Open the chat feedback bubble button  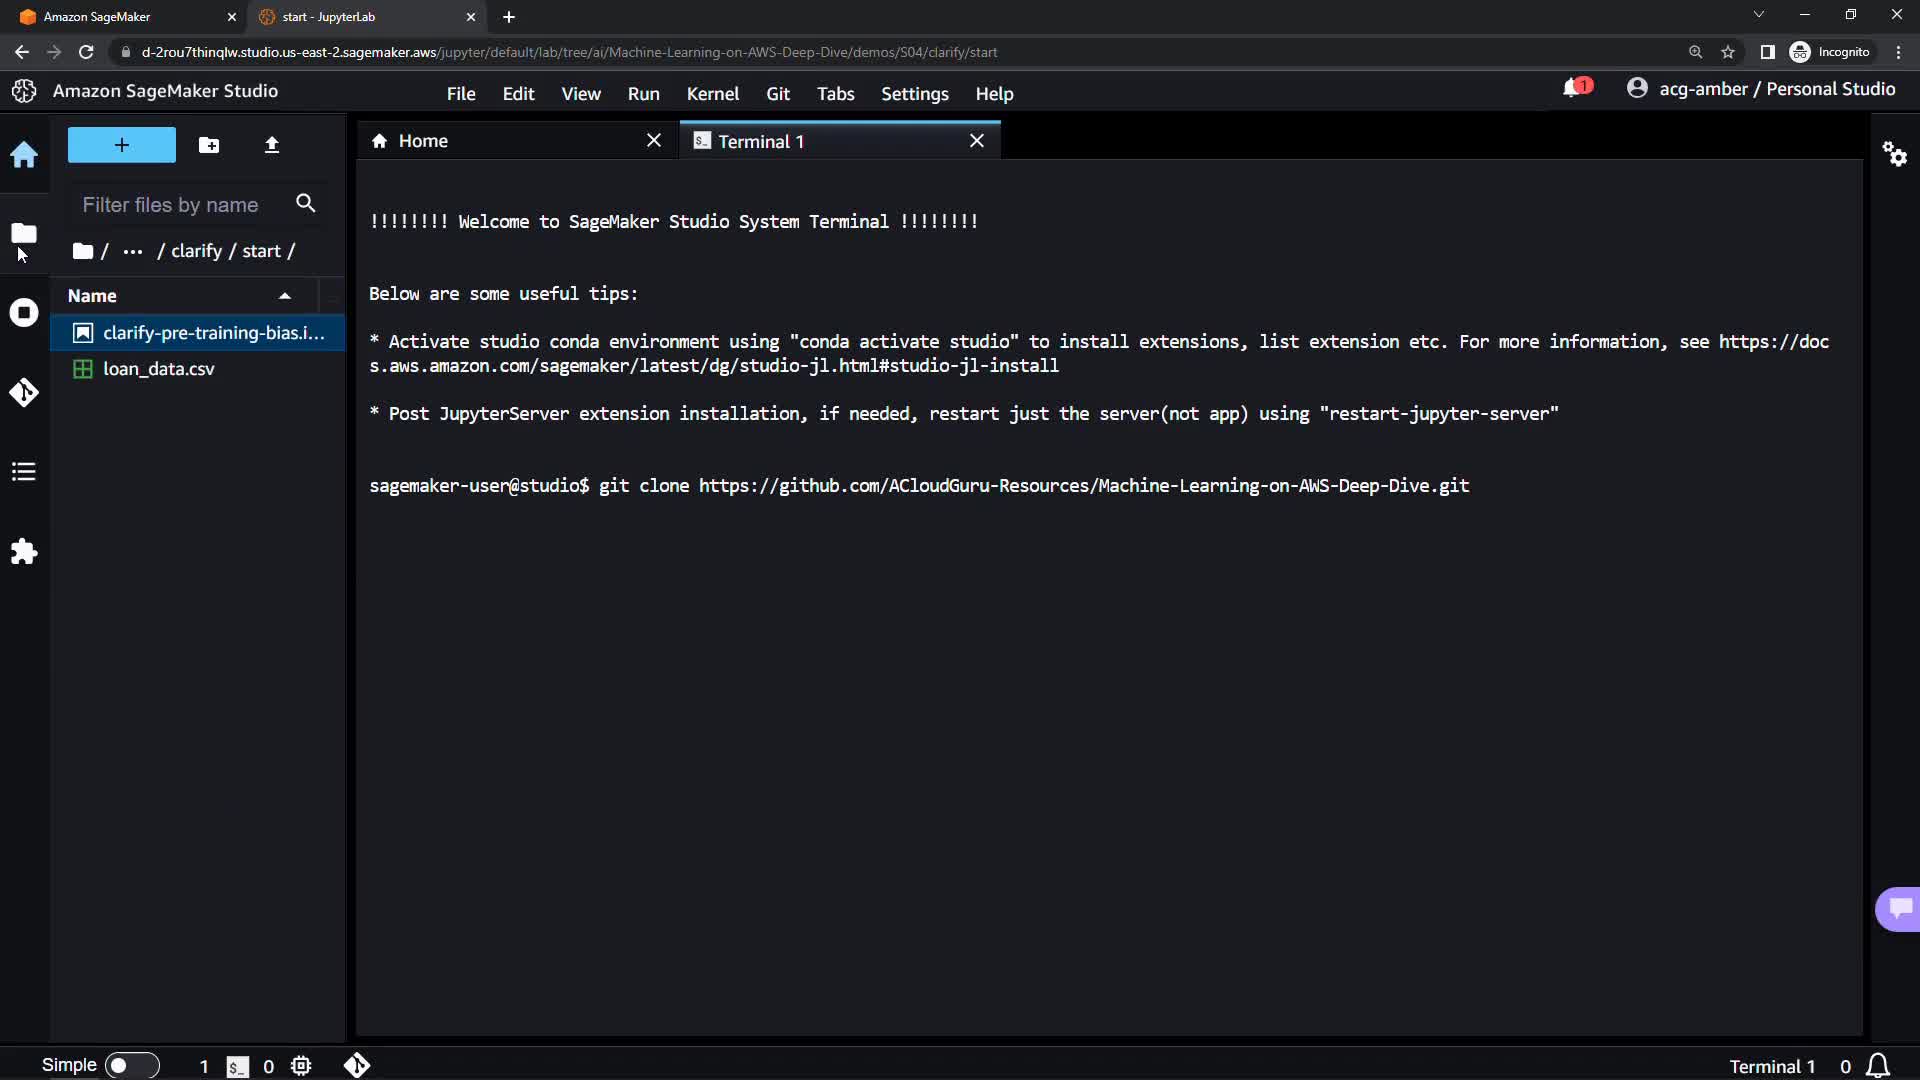1898,908
